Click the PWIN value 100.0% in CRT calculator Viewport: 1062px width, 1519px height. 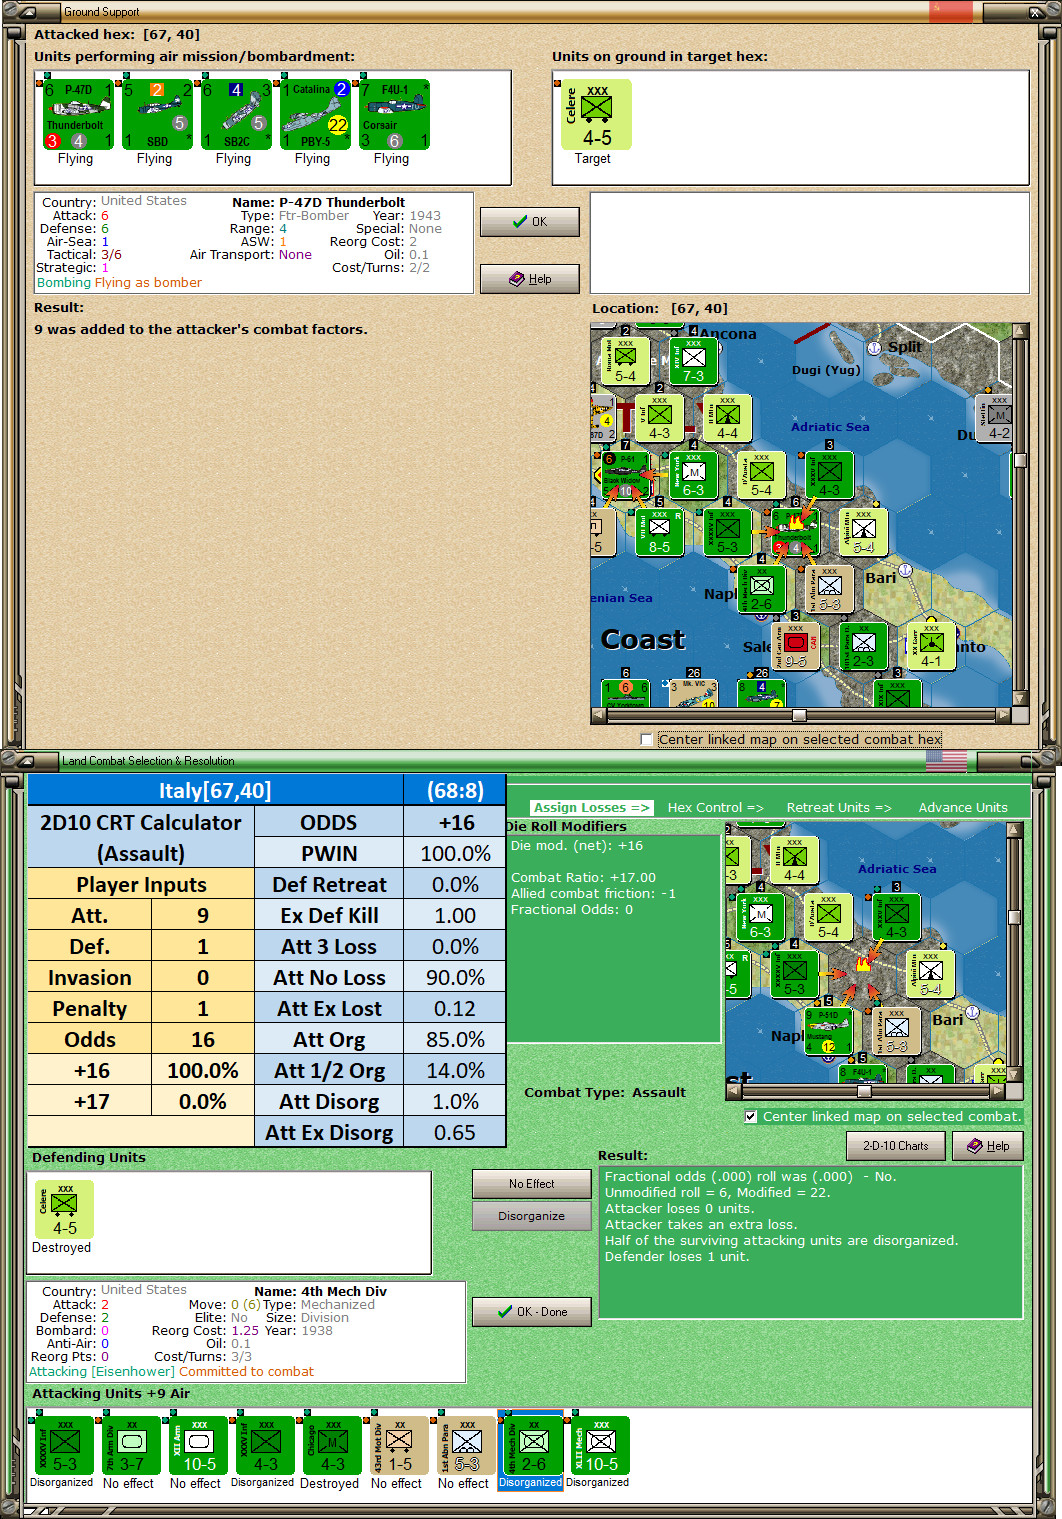[x=455, y=853]
